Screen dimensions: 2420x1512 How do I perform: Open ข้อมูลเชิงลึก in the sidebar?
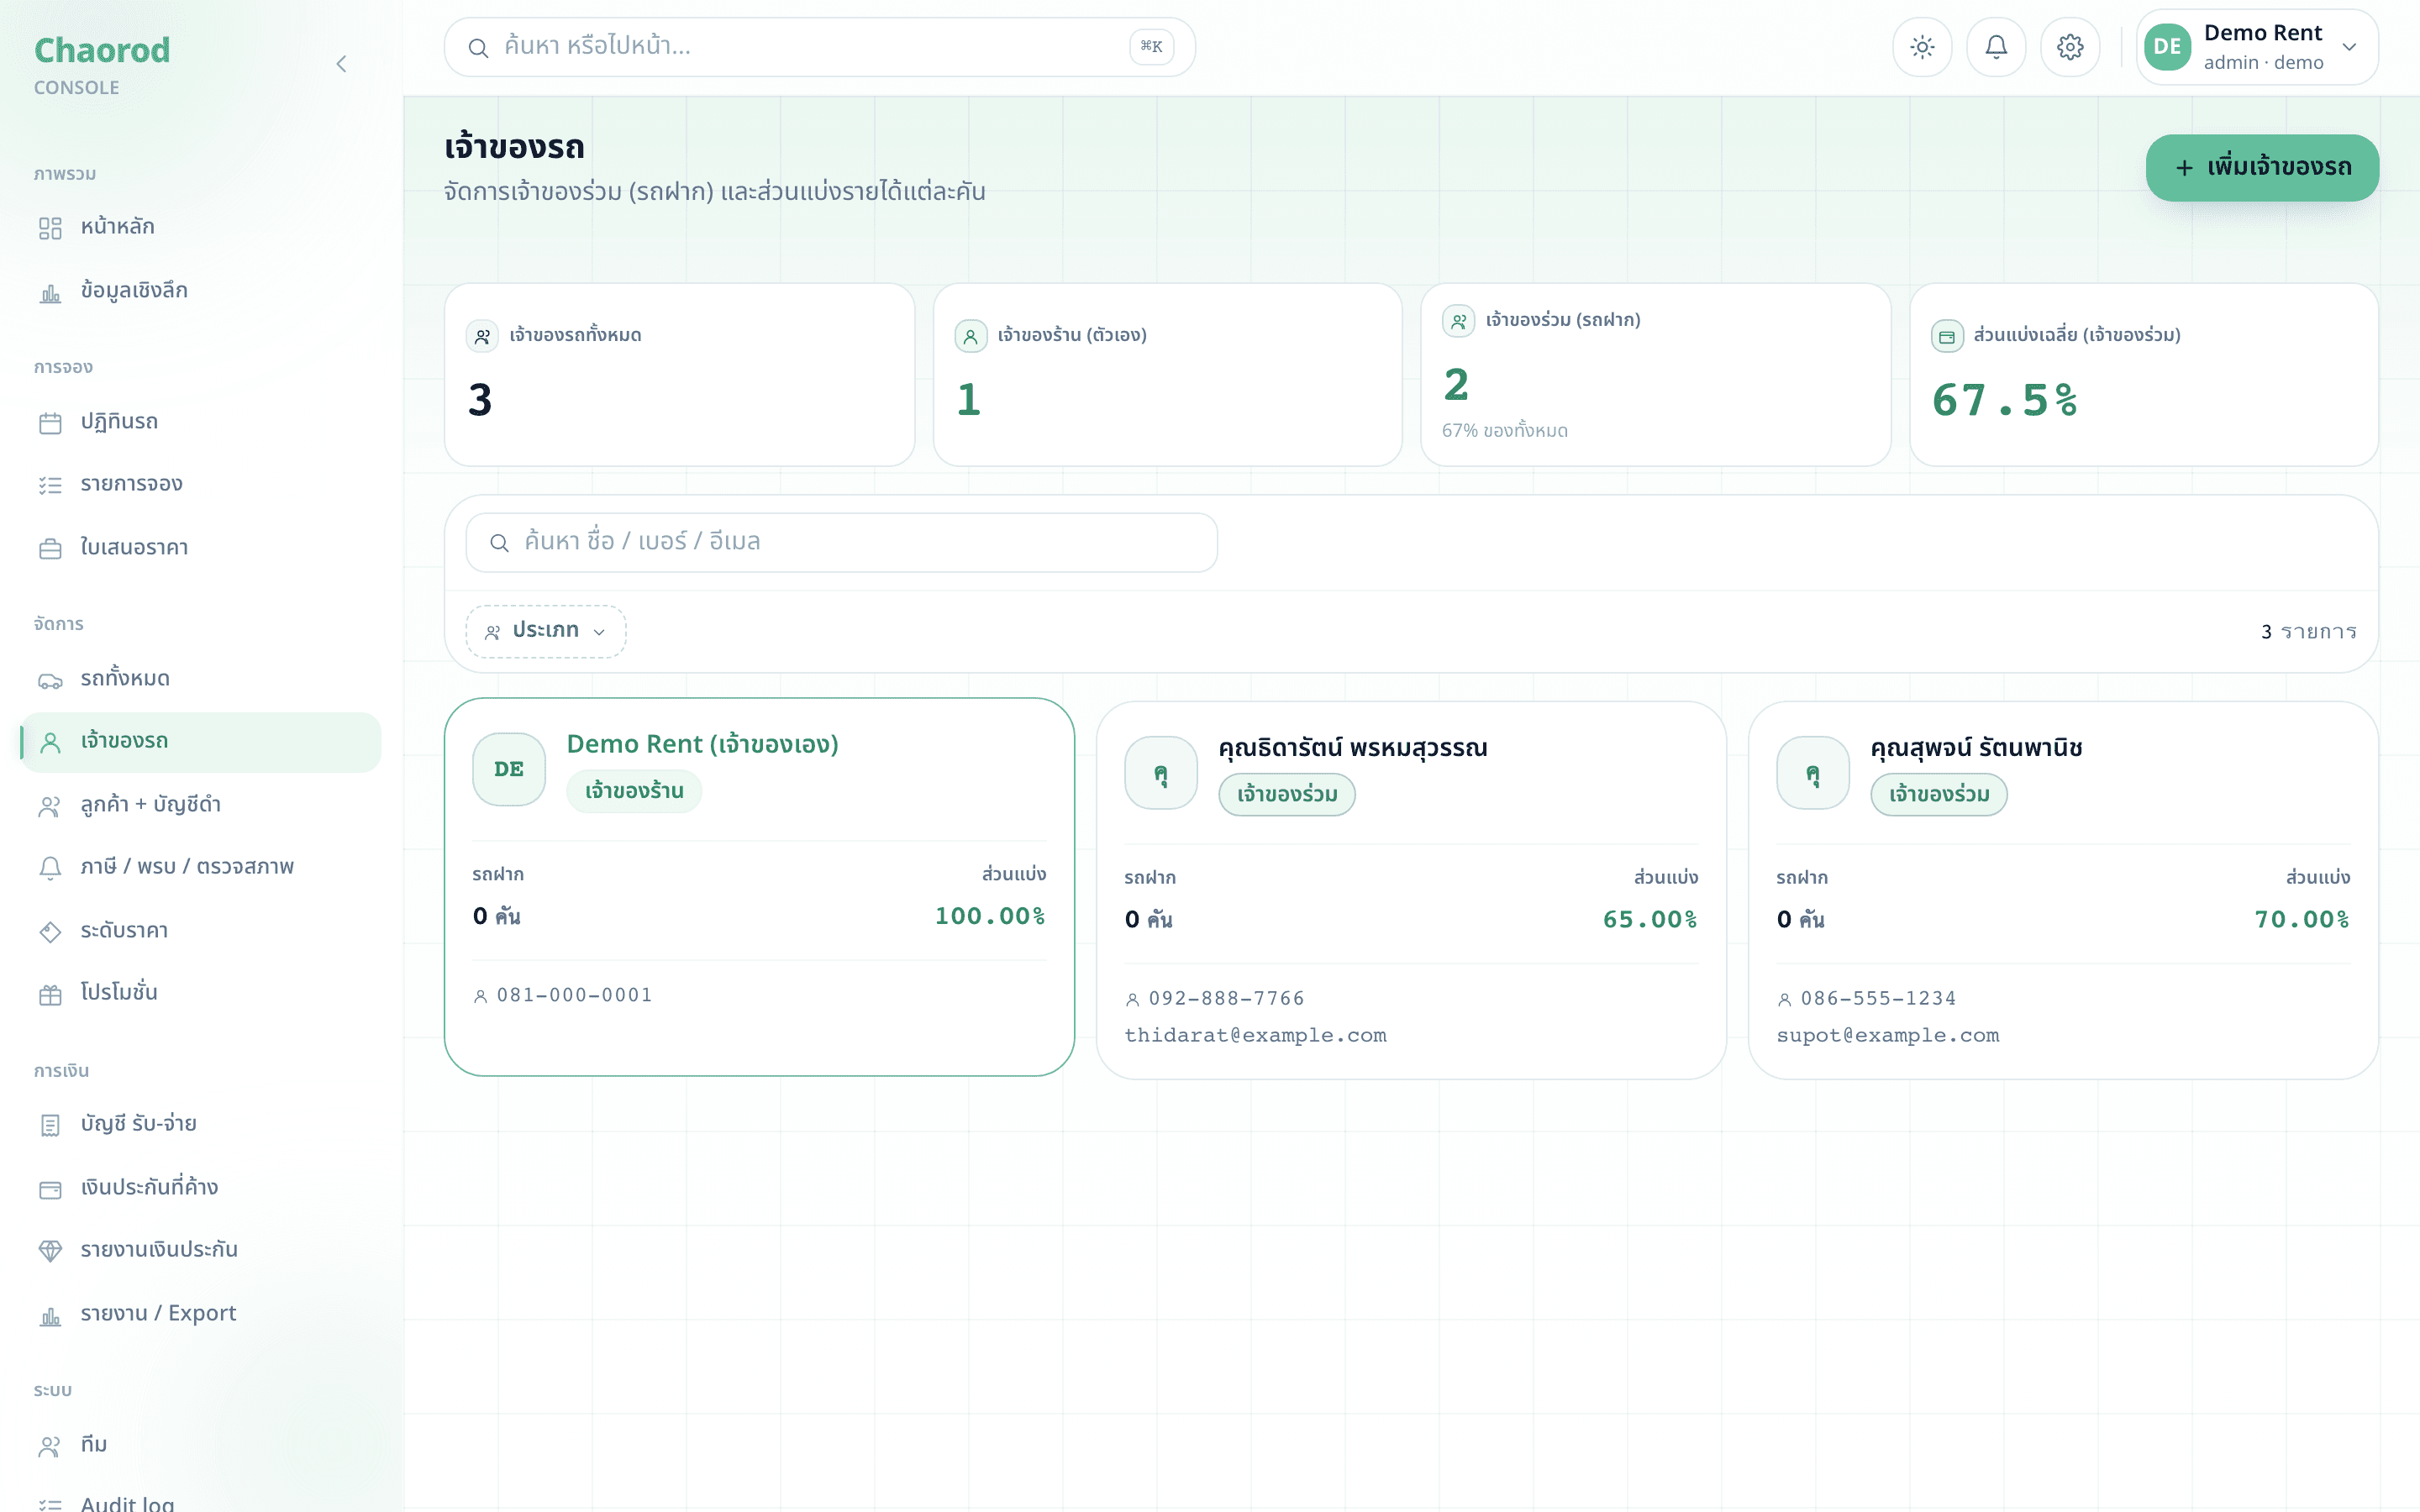200,291
